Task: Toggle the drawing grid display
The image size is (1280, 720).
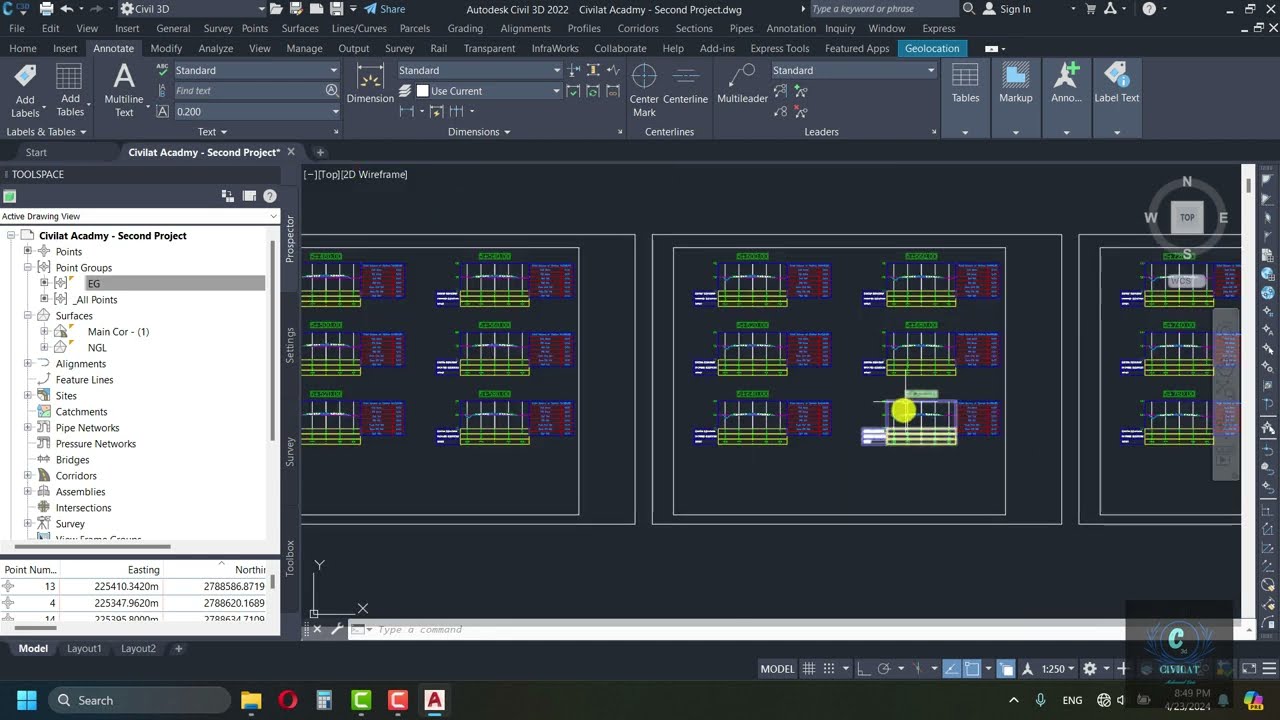Action: (809, 669)
